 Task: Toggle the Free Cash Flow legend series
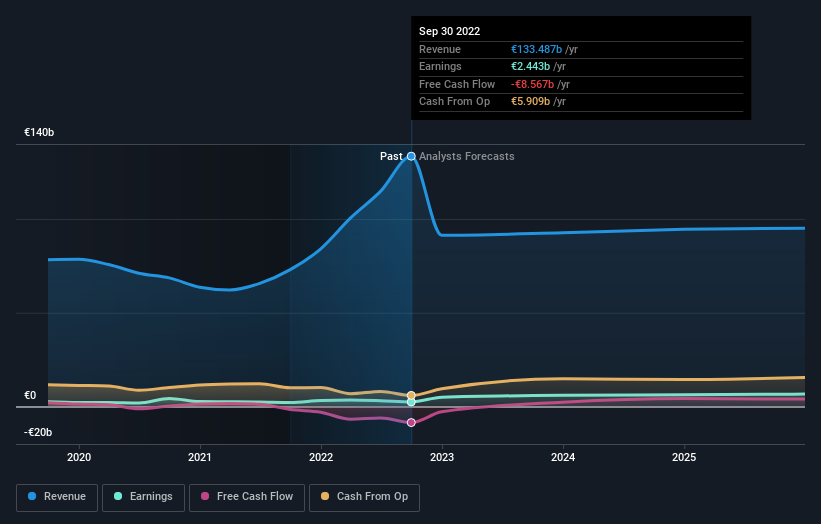pos(247,497)
